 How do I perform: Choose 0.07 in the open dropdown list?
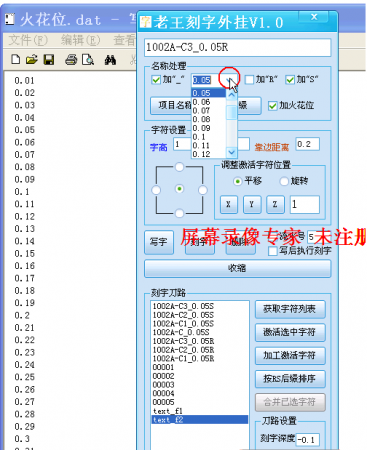click(x=209, y=110)
